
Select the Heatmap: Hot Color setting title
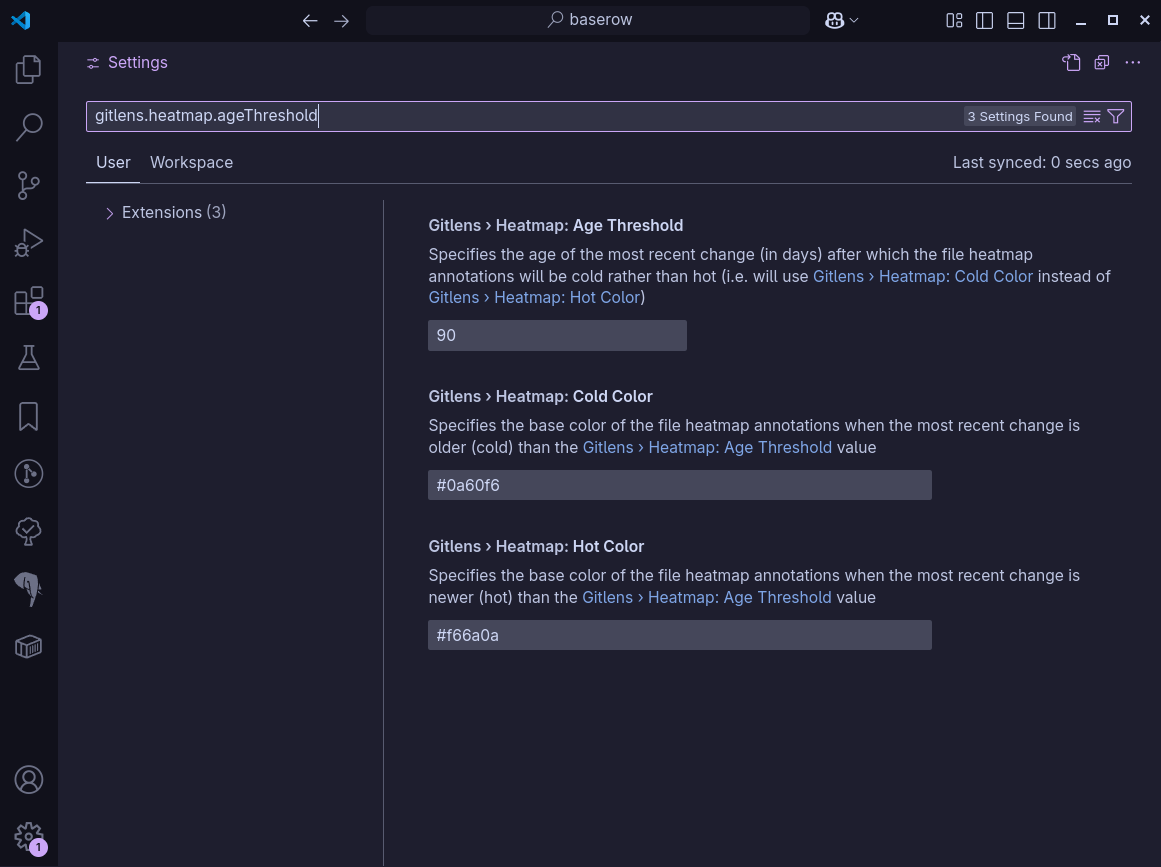point(536,546)
